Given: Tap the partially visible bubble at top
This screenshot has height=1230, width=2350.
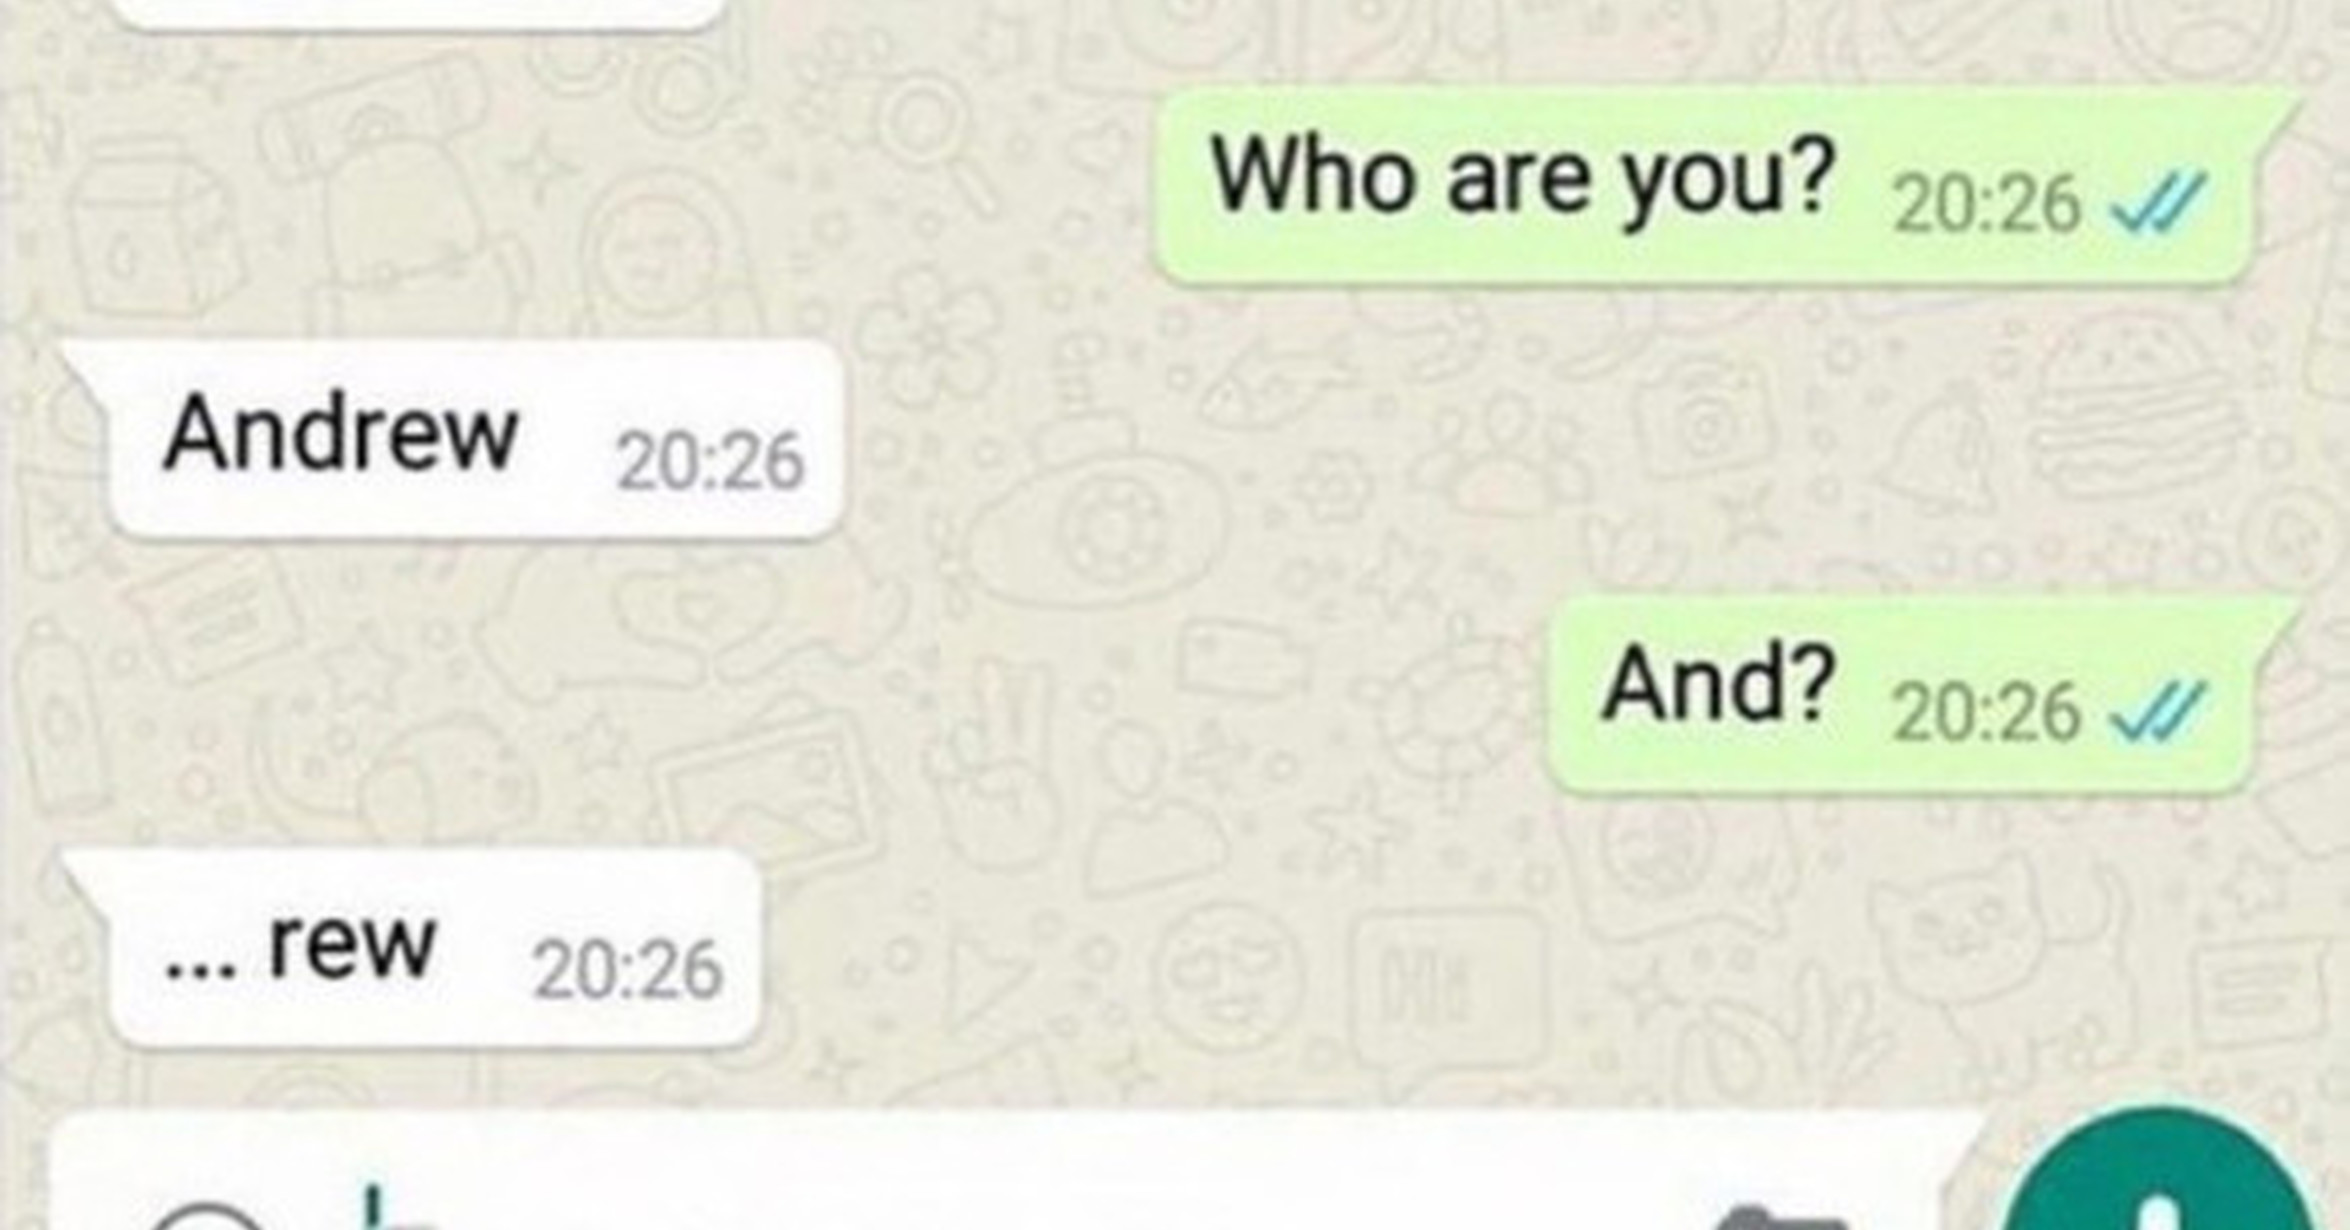Looking at the screenshot, I should 420,12.
